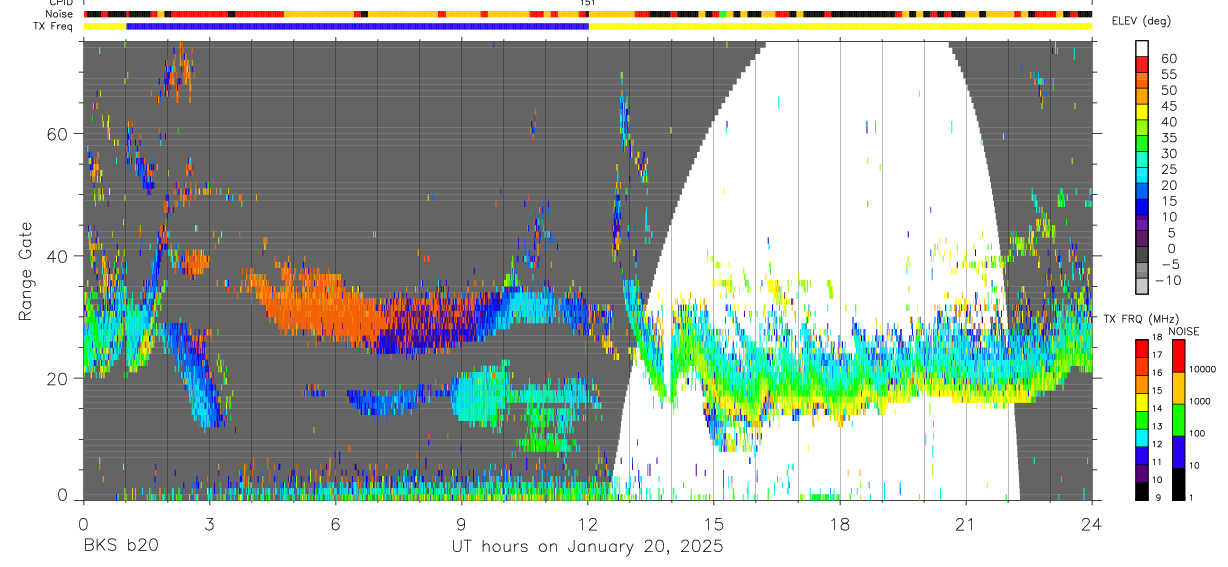
Task: Click the '10000' label on NOISE colorbar
Action: tap(1205, 370)
